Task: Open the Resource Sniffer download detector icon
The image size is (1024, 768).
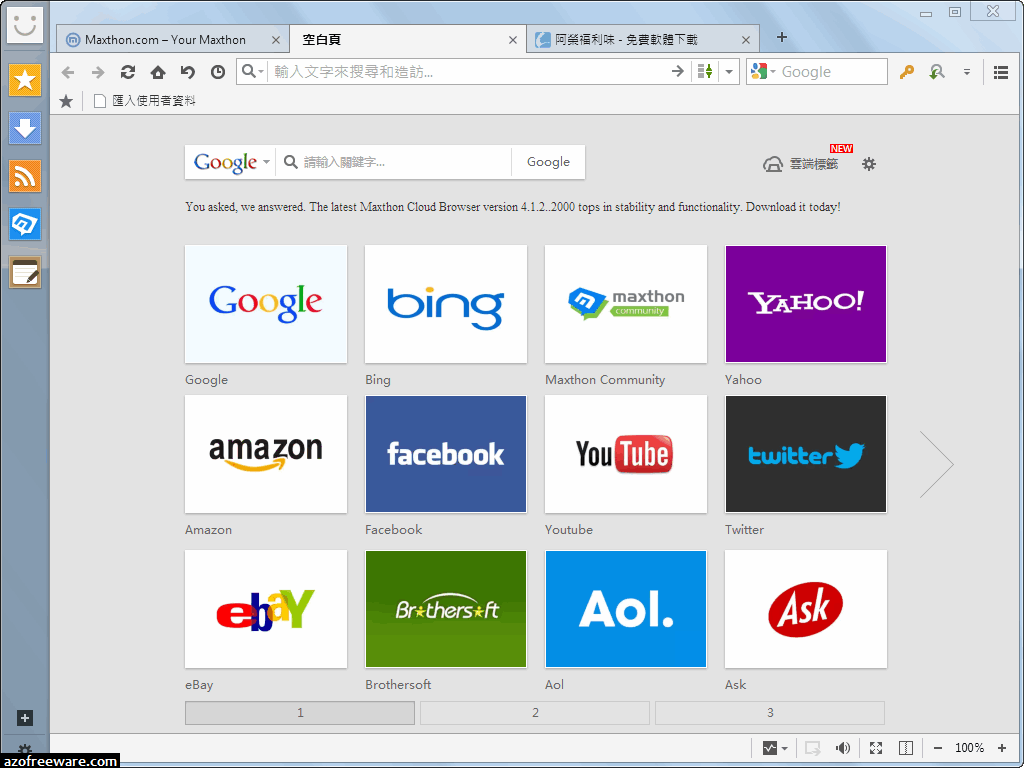Action: tap(936, 71)
